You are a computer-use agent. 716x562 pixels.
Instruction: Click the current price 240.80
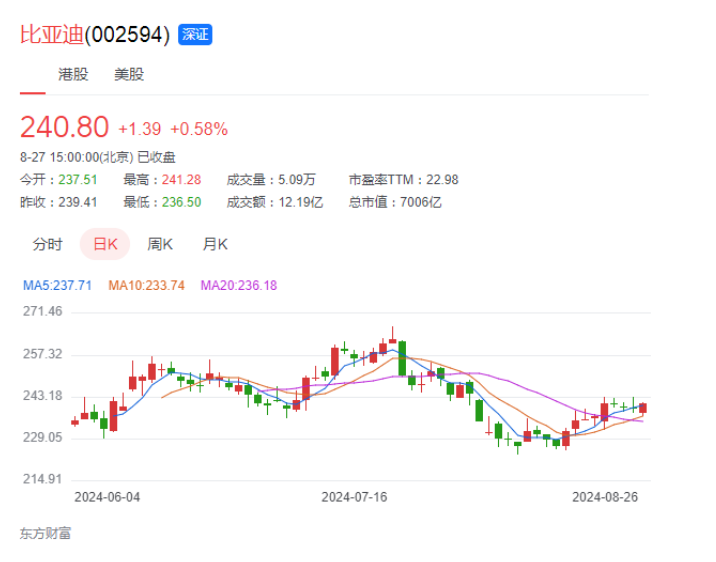pos(64,128)
